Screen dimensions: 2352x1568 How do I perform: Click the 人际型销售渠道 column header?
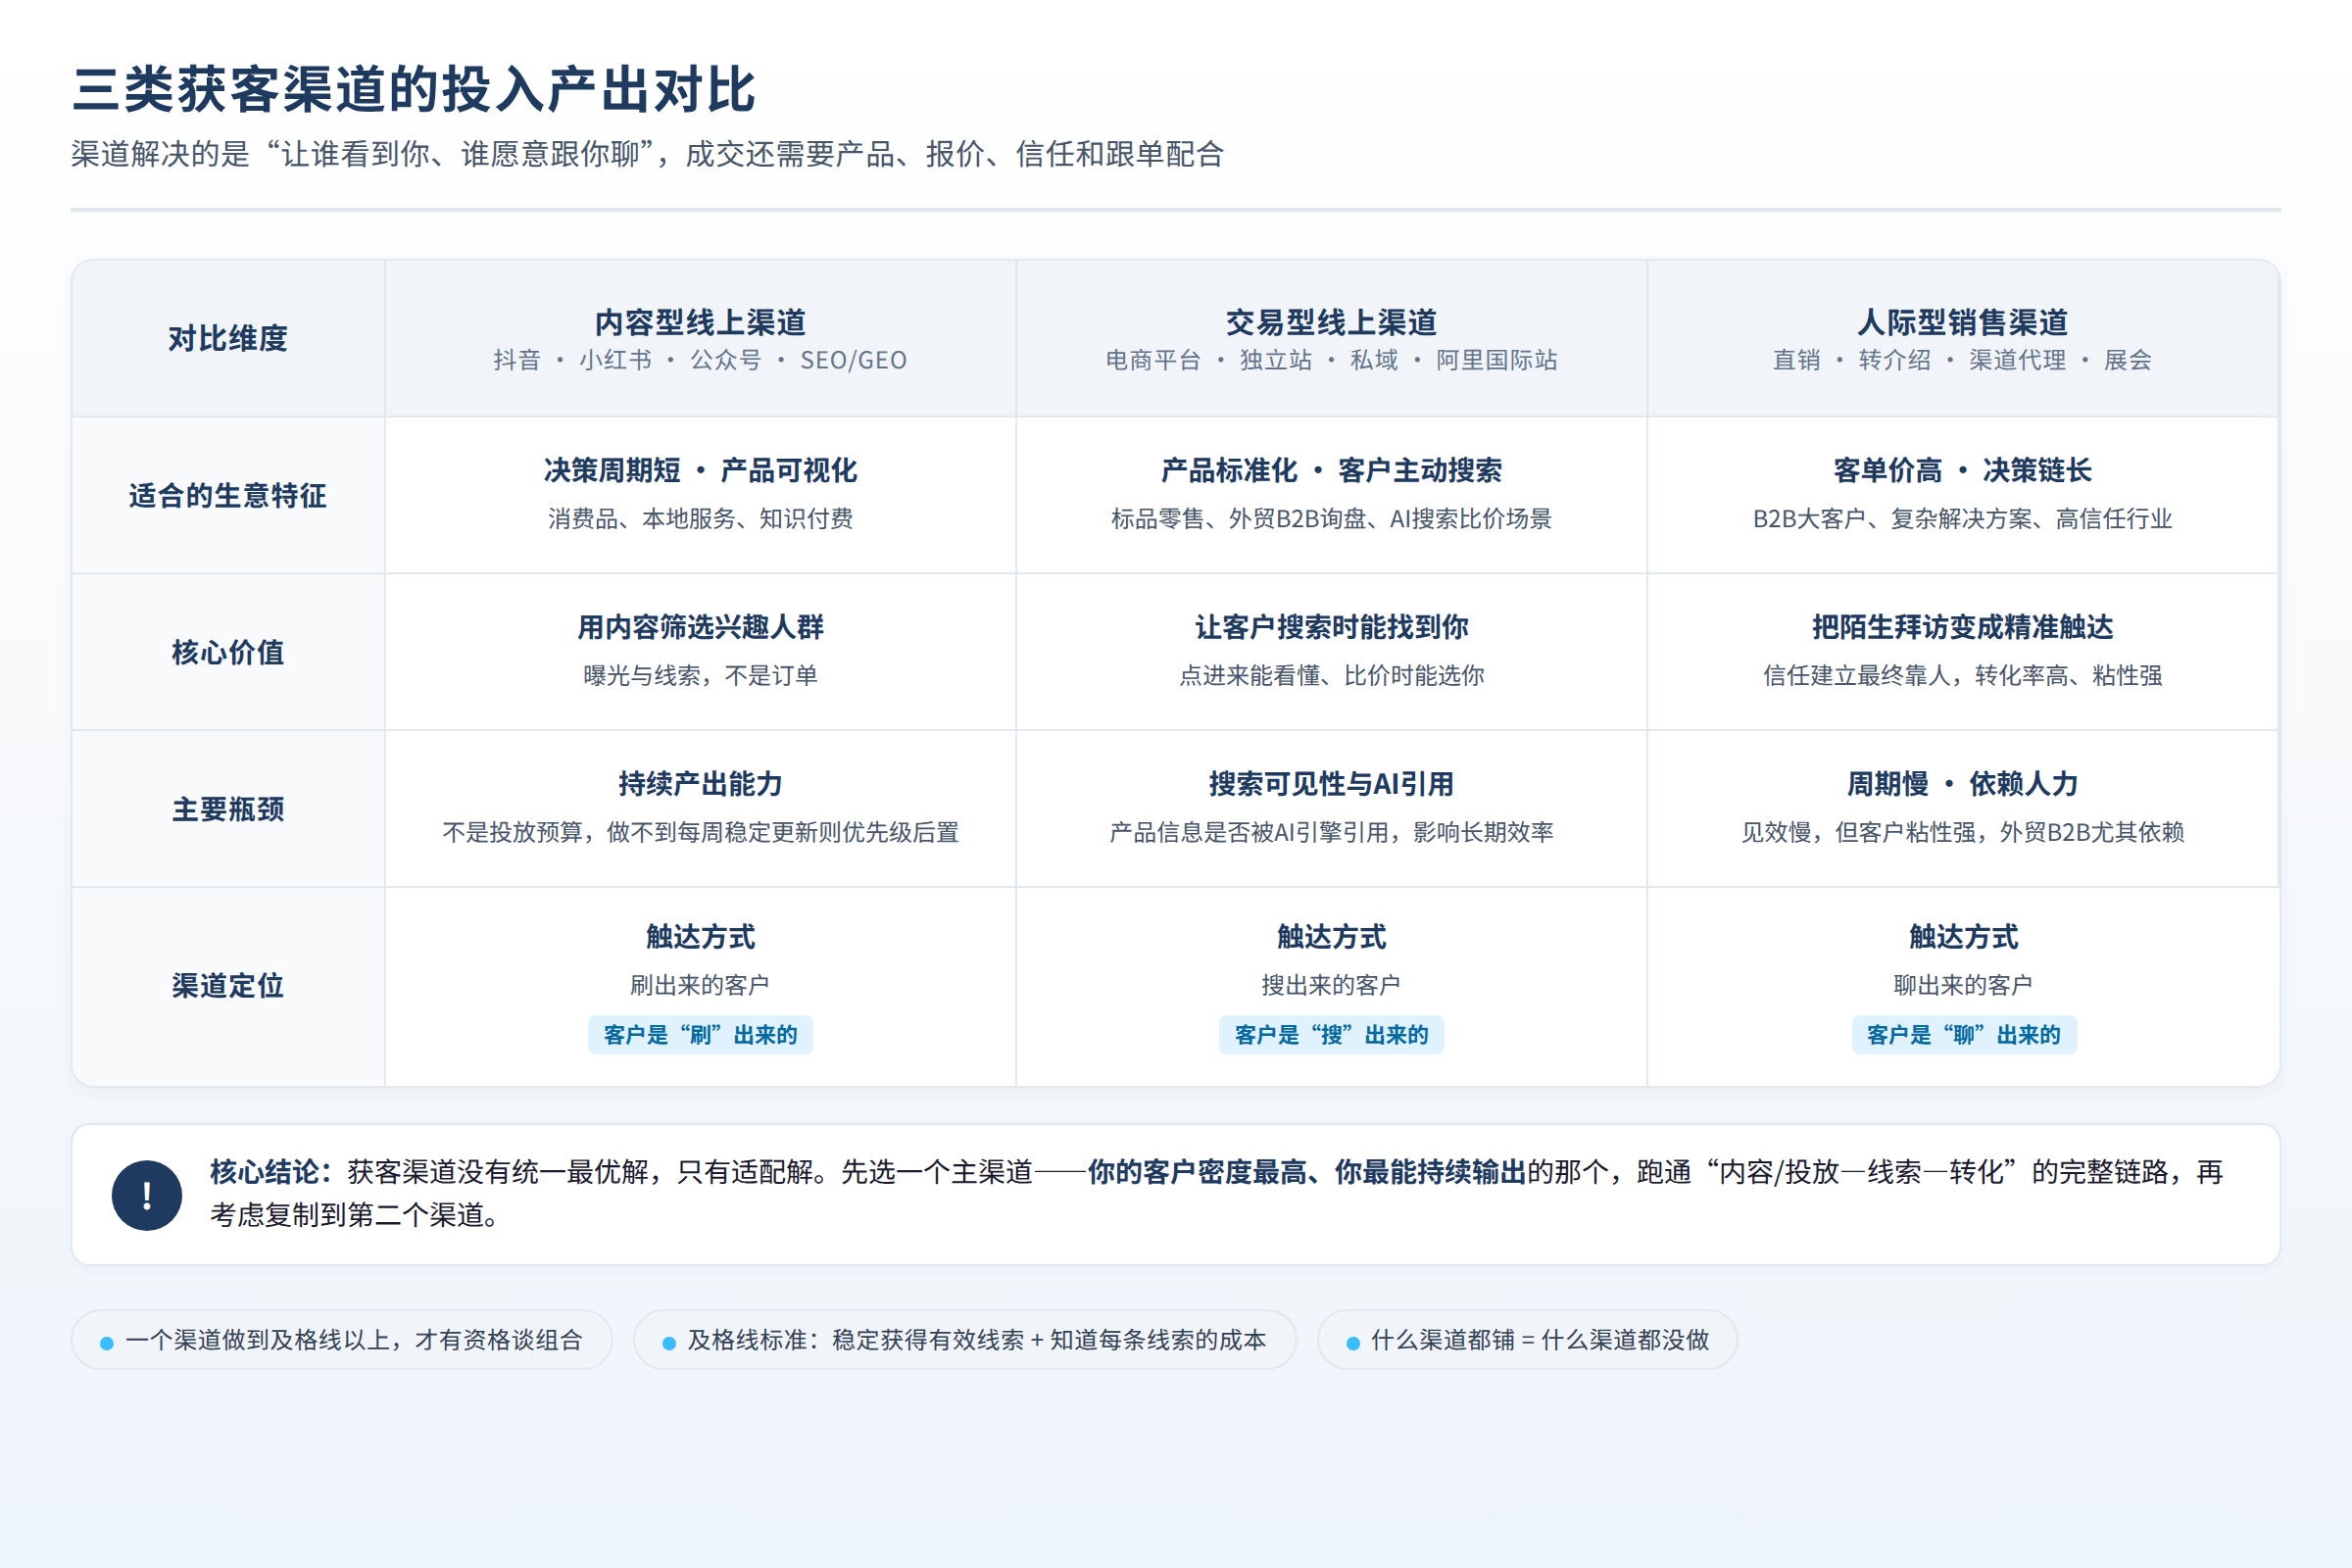click(1962, 339)
